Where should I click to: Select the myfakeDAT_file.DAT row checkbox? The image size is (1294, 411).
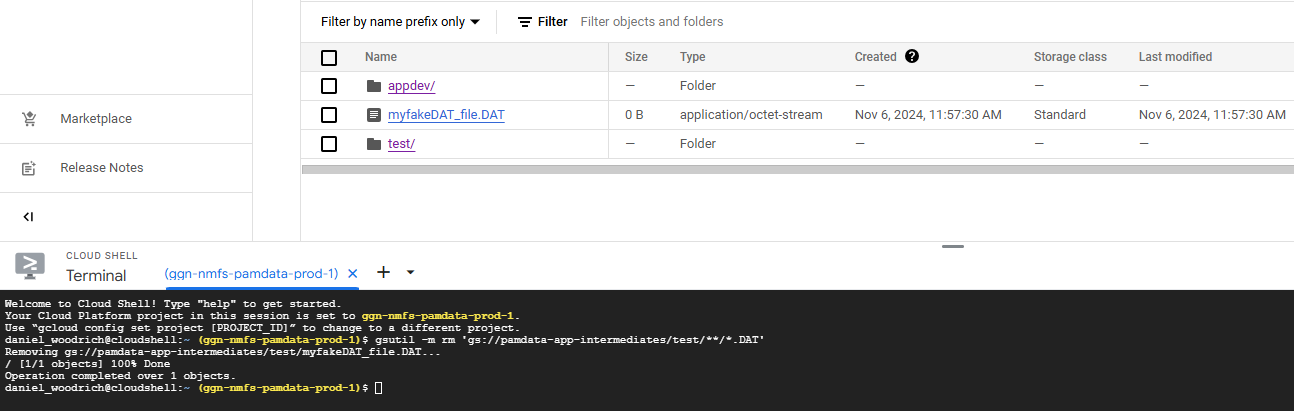[x=329, y=115]
